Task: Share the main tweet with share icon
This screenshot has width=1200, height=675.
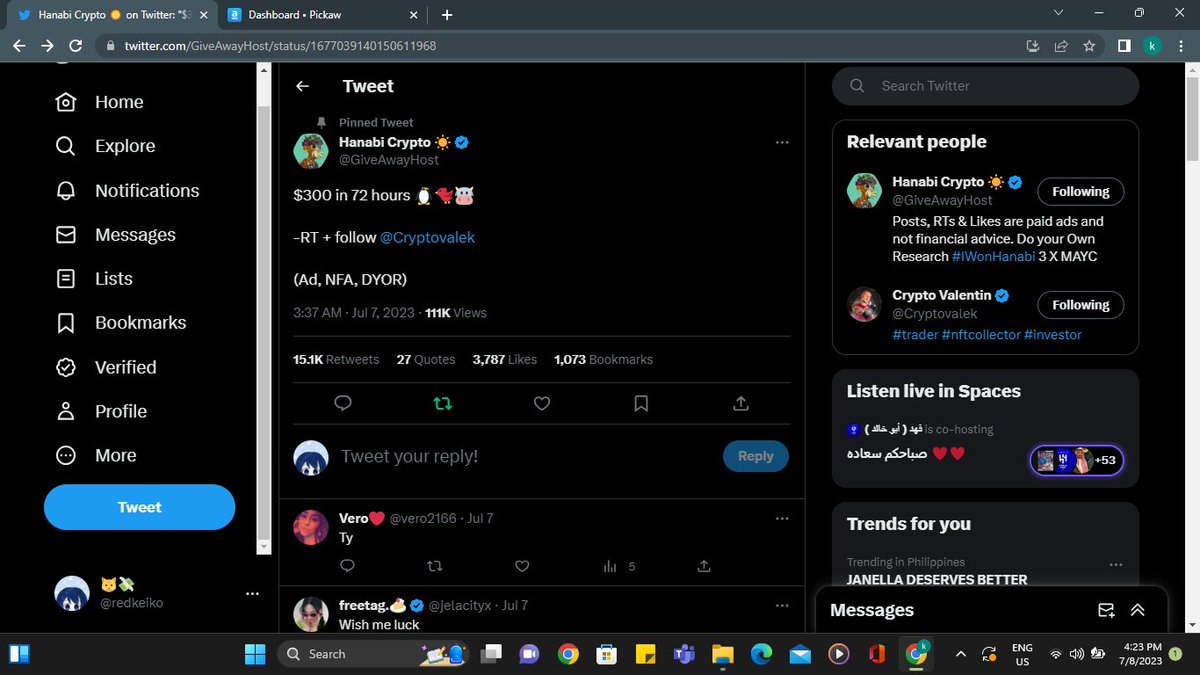Action: [x=741, y=403]
